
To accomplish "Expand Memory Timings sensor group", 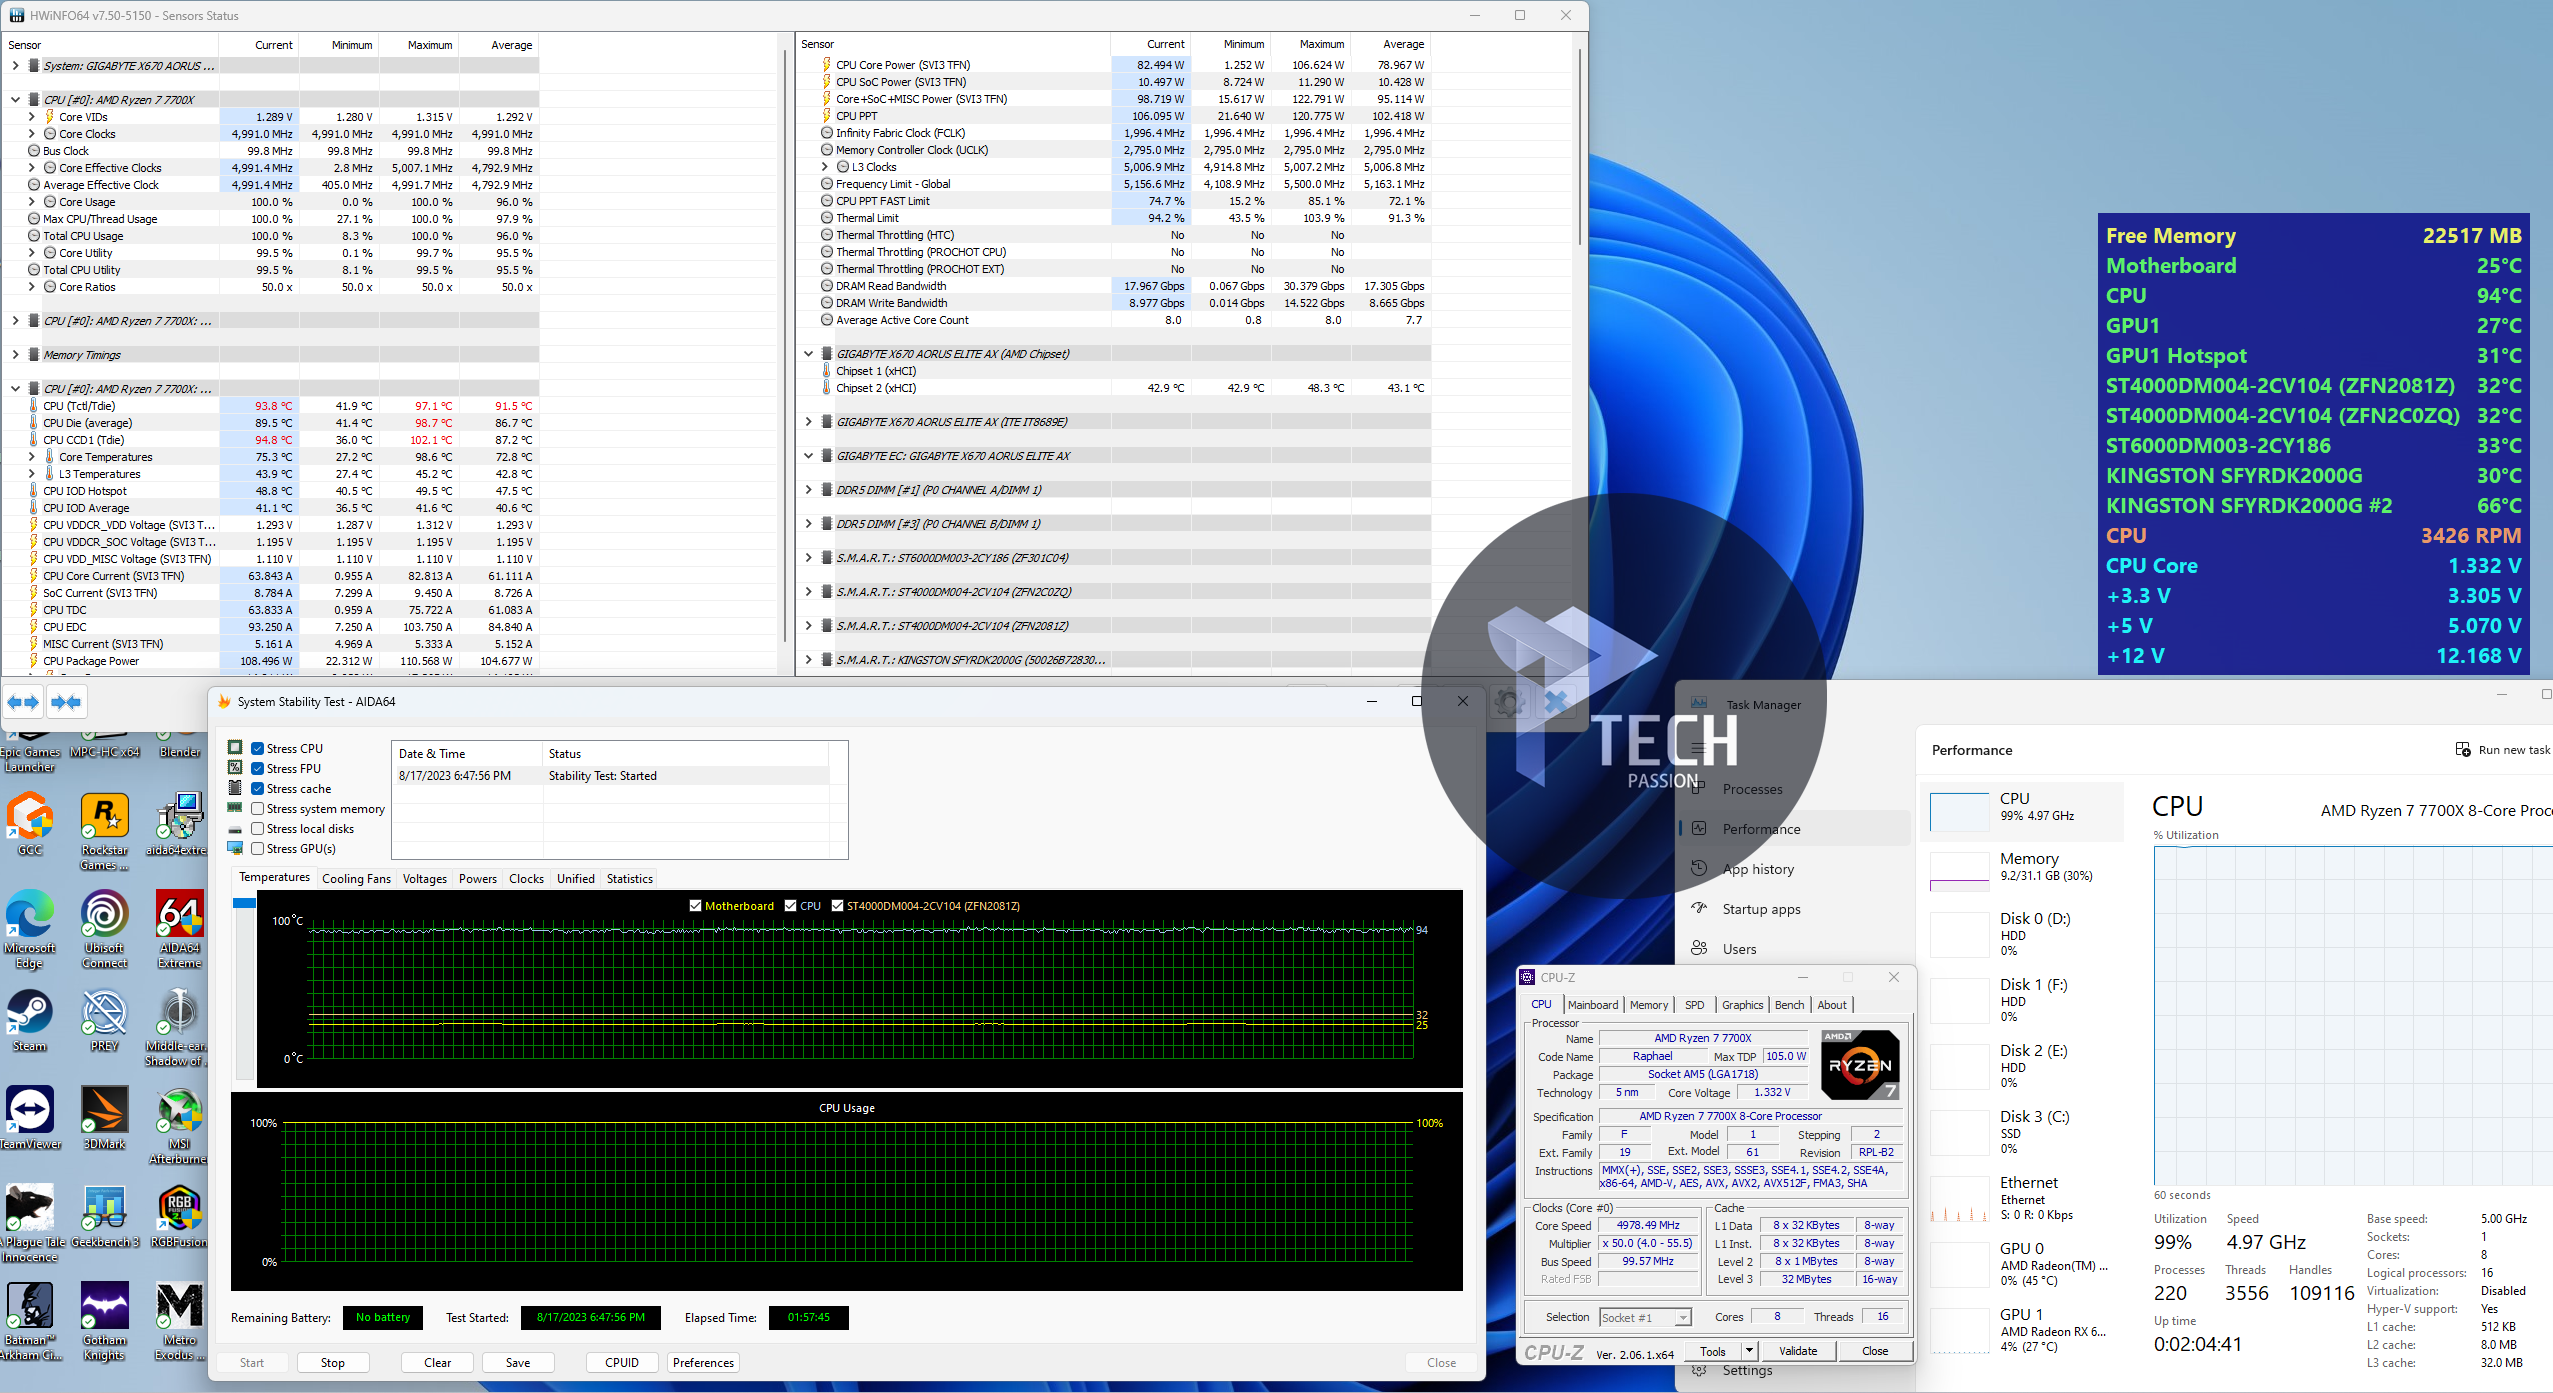I will tap(15, 355).
